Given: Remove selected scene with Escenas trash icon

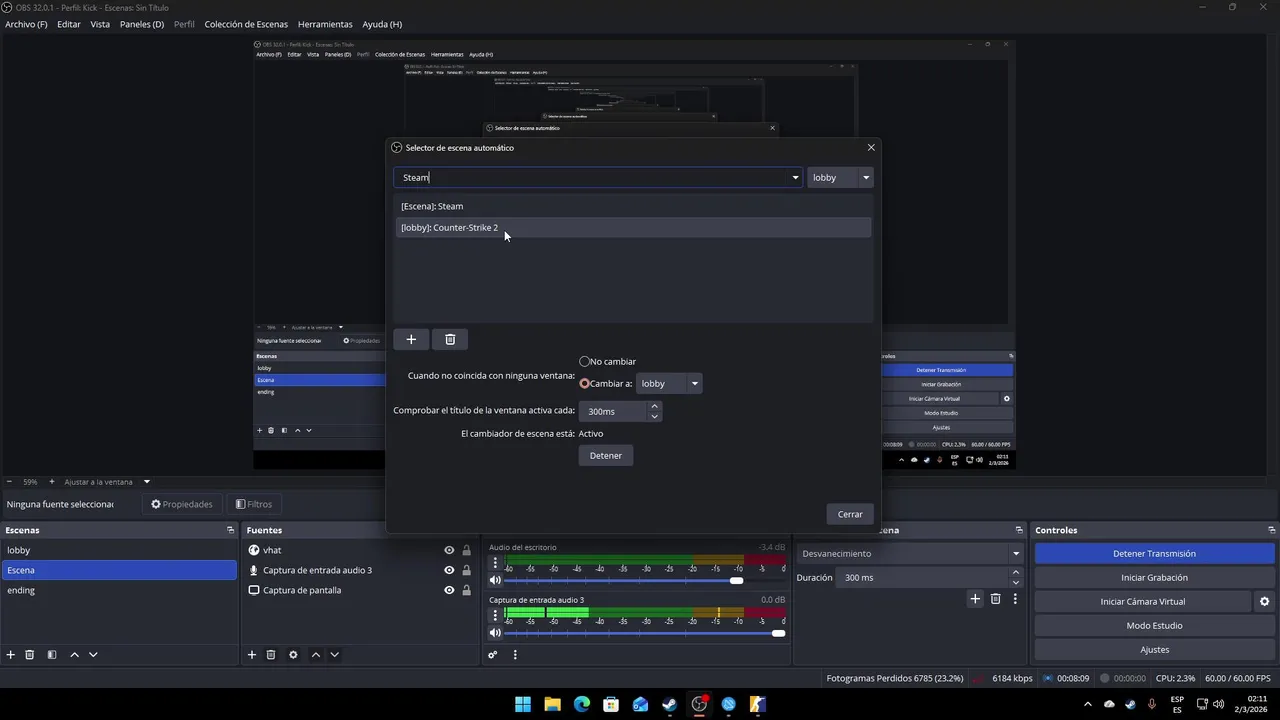Looking at the screenshot, I should 30,655.
